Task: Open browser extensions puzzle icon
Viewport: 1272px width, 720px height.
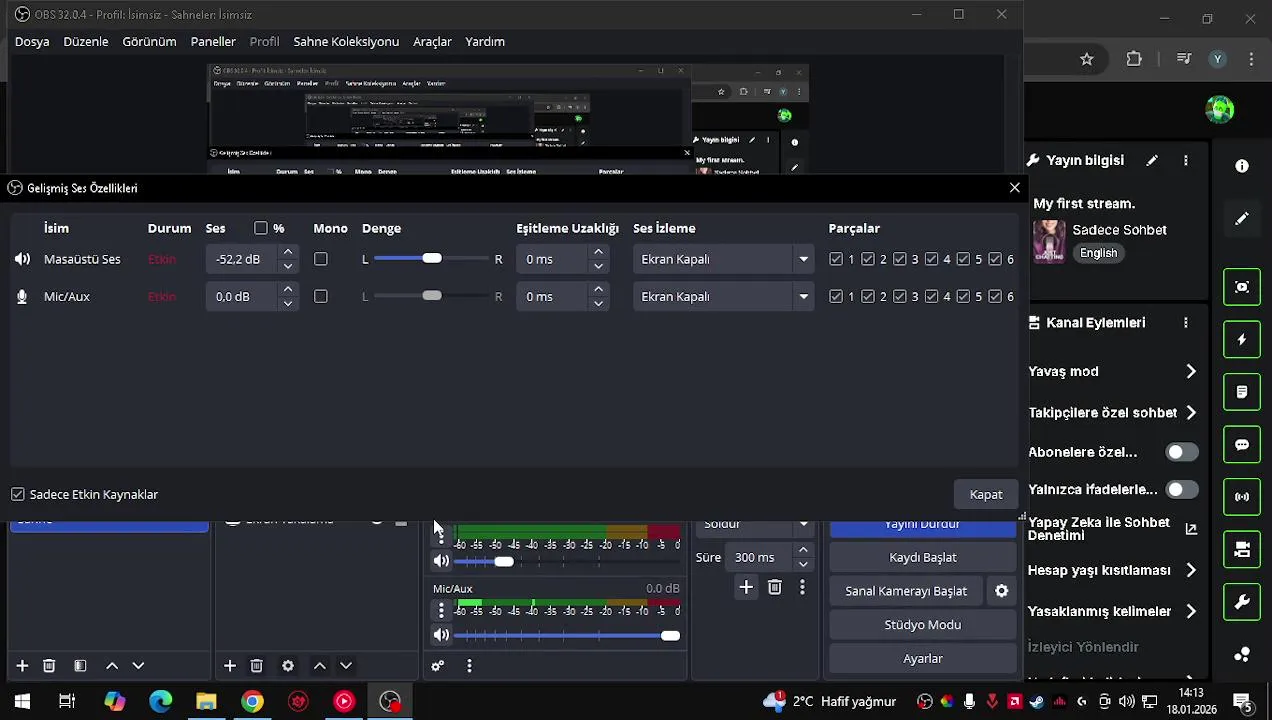Action: [x=1134, y=59]
